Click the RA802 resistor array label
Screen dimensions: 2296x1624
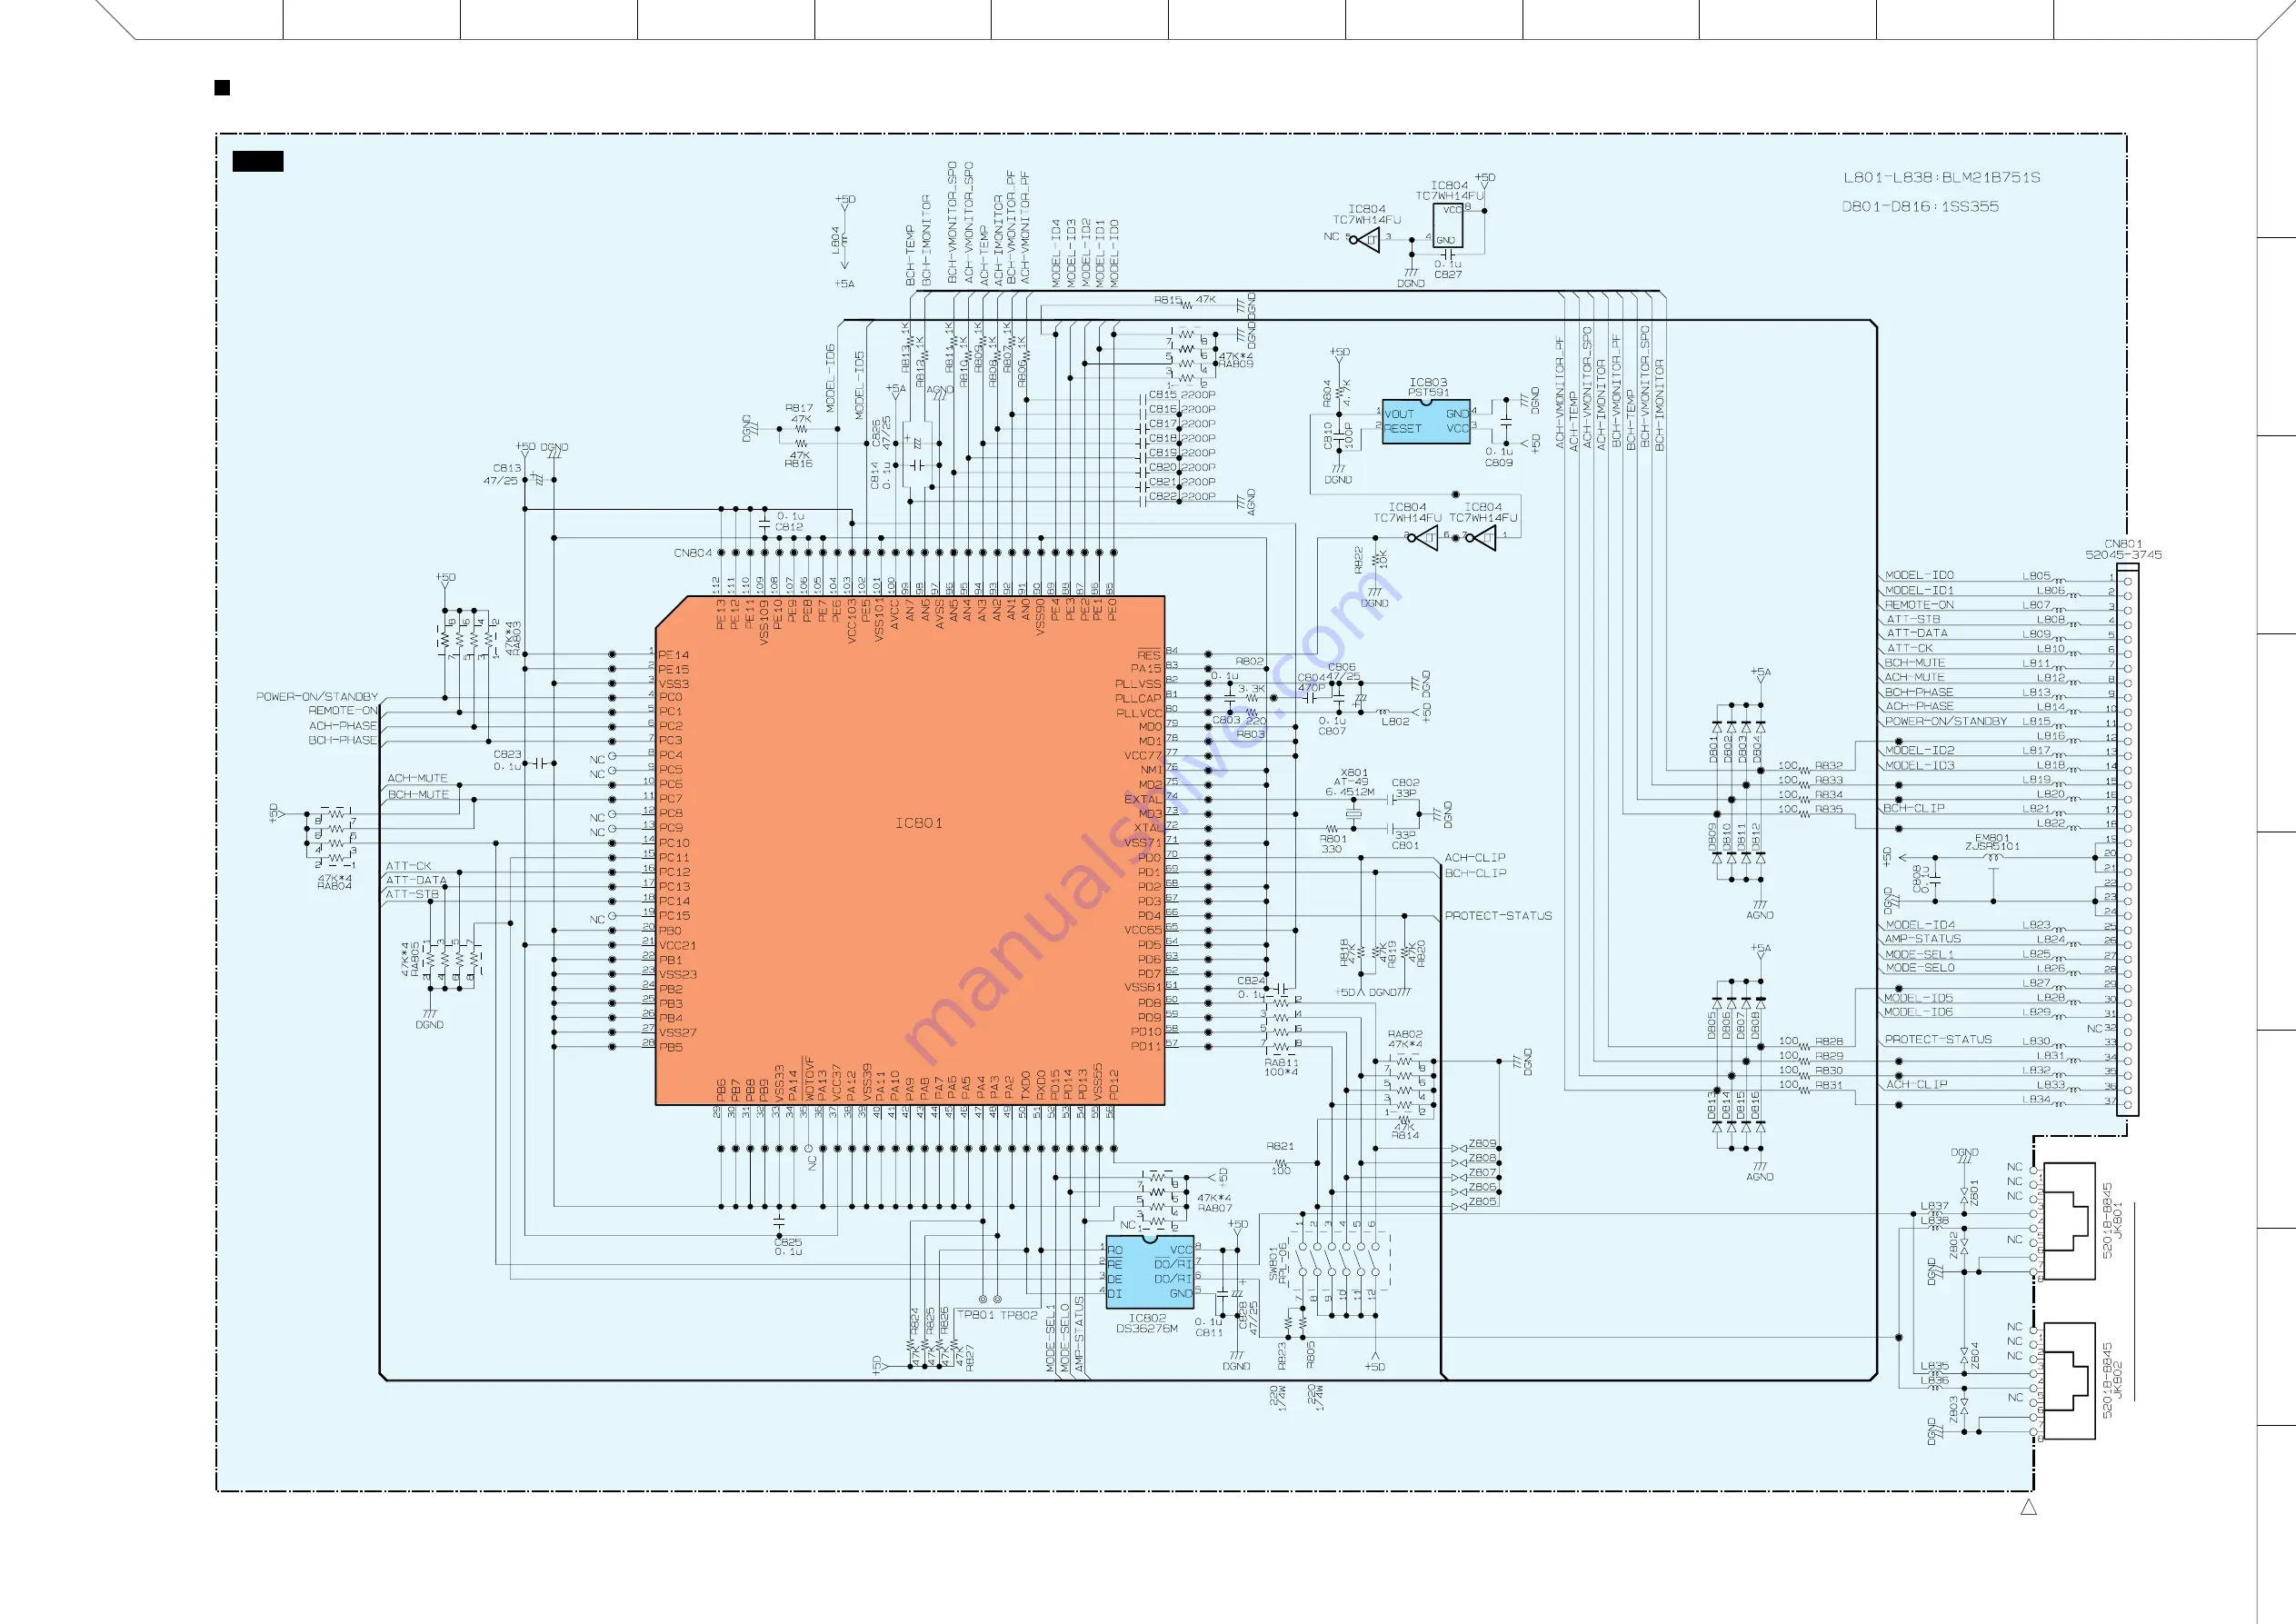click(1405, 1034)
